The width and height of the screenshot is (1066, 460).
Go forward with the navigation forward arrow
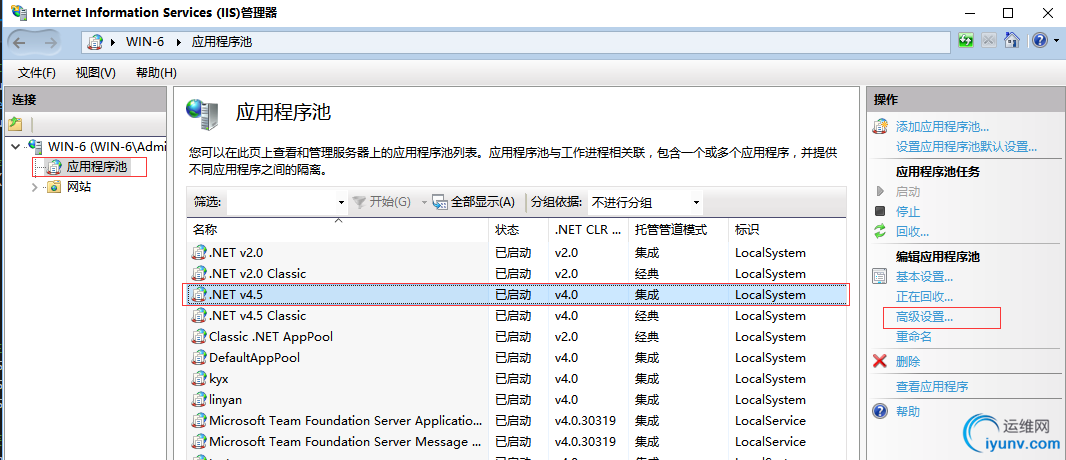click(x=50, y=42)
